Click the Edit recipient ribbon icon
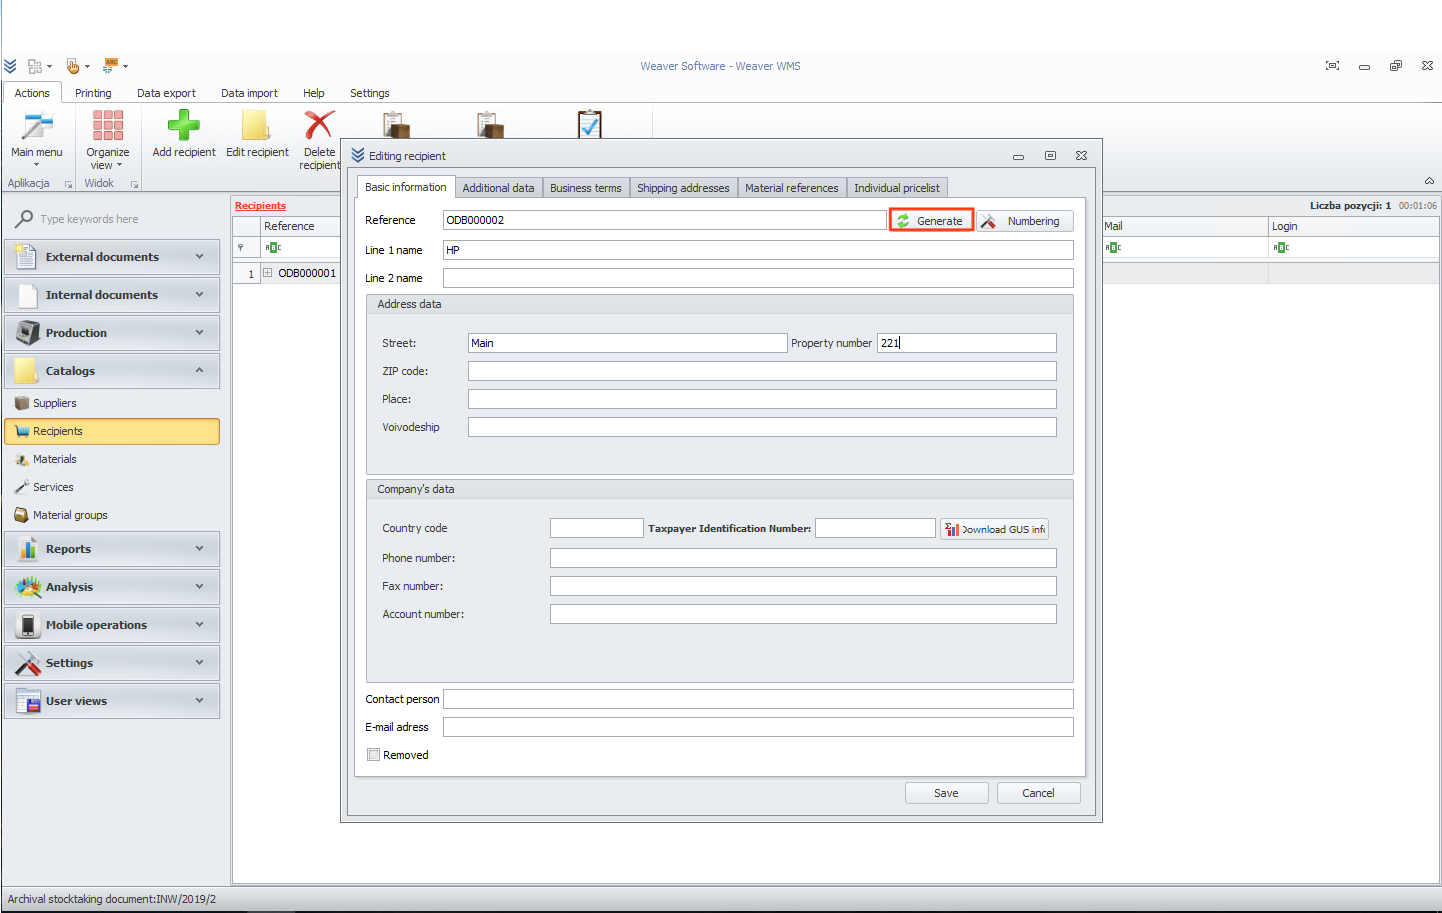 click(x=257, y=125)
